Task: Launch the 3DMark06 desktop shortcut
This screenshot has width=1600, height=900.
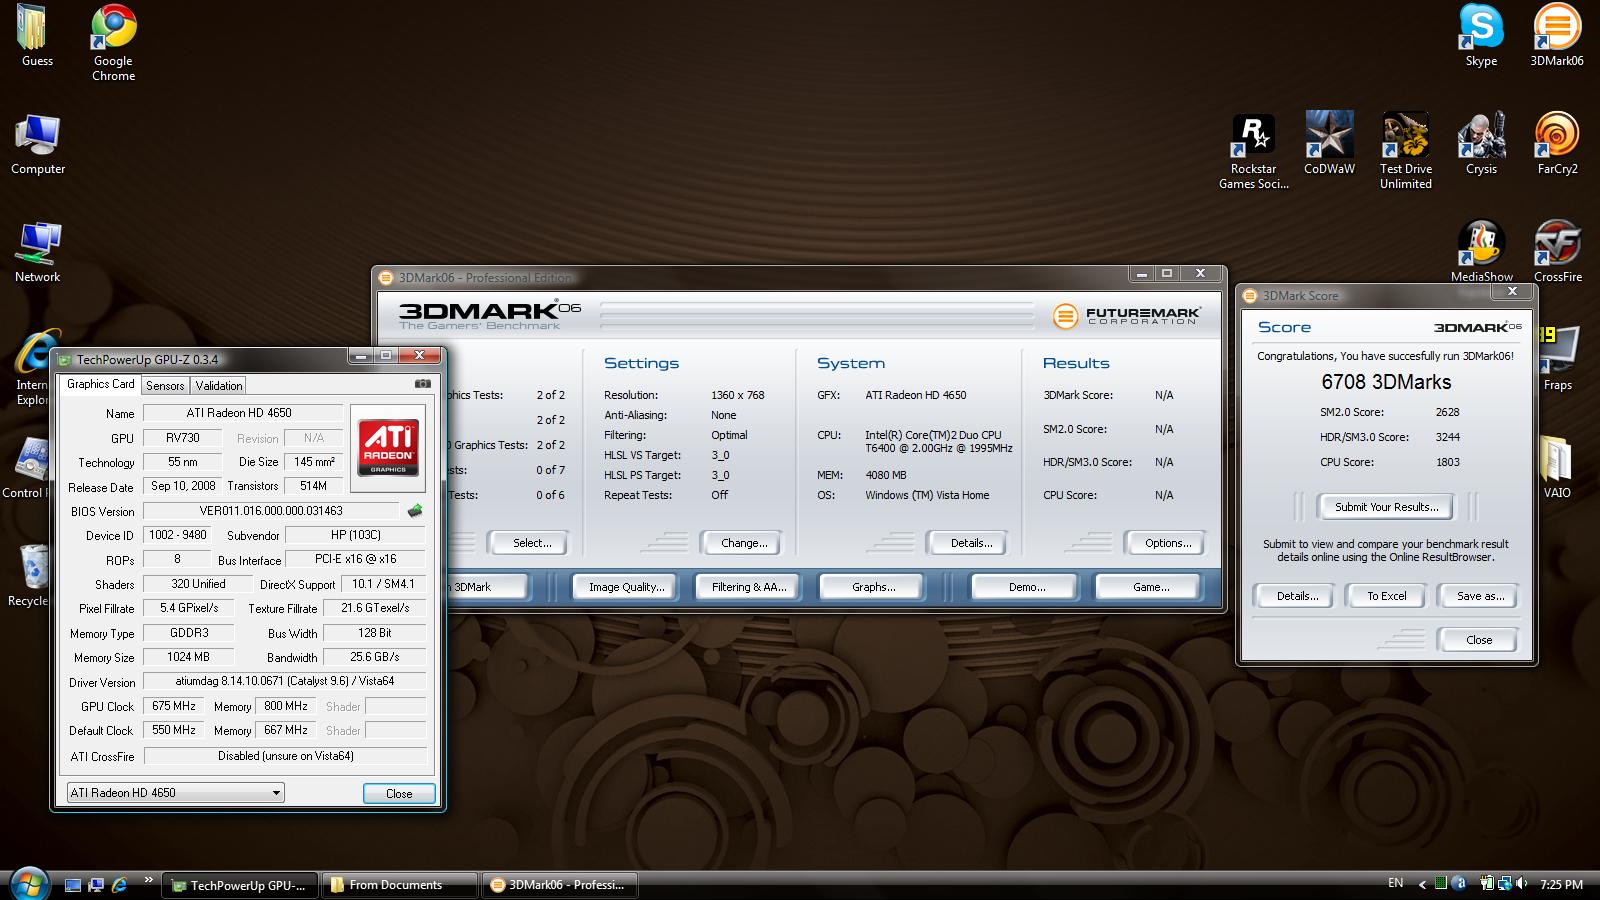Action: point(1557,36)
